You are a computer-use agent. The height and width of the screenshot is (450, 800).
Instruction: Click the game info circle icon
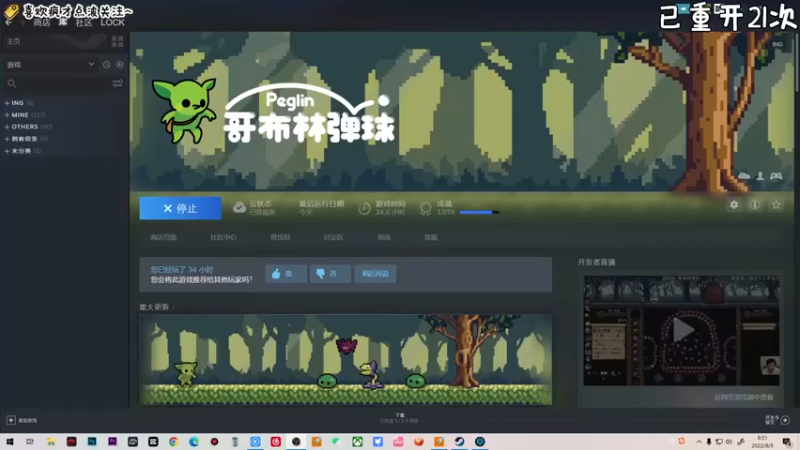coord(755,205)
